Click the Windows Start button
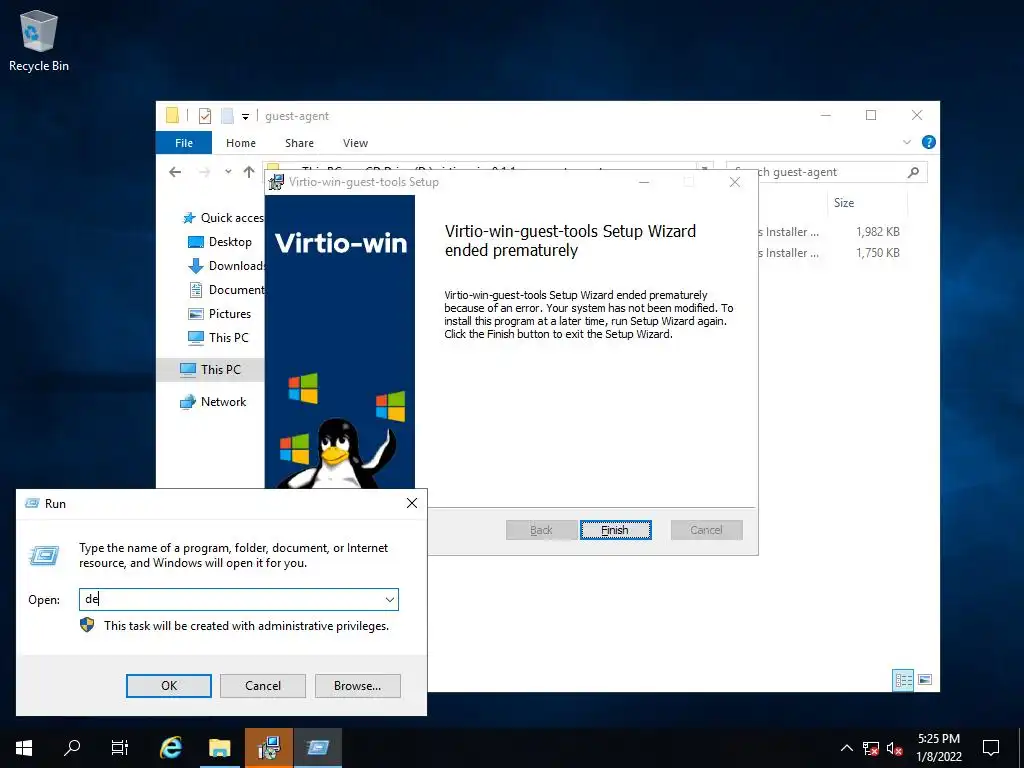This screenshot has height=768, width=1024. pyautogui.click(x=24, y=747)
